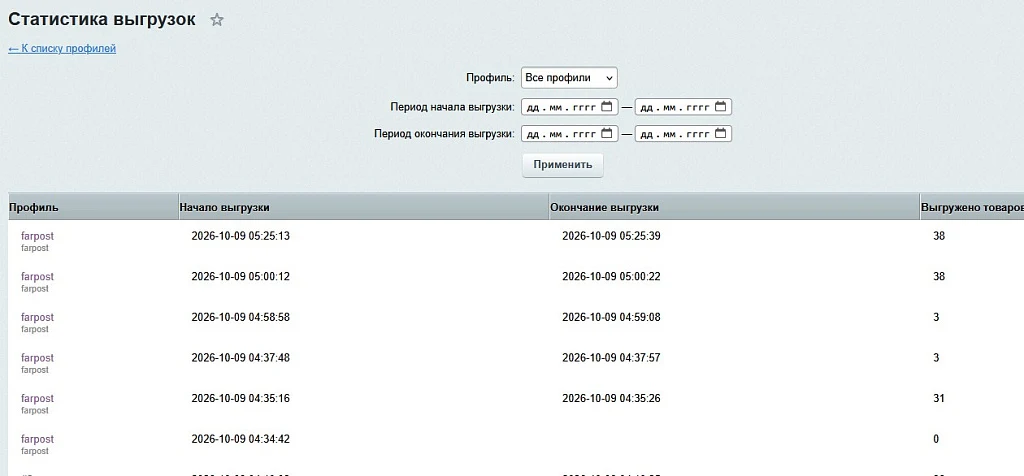Open the Профиль dropdown showing Все профили

569,78
